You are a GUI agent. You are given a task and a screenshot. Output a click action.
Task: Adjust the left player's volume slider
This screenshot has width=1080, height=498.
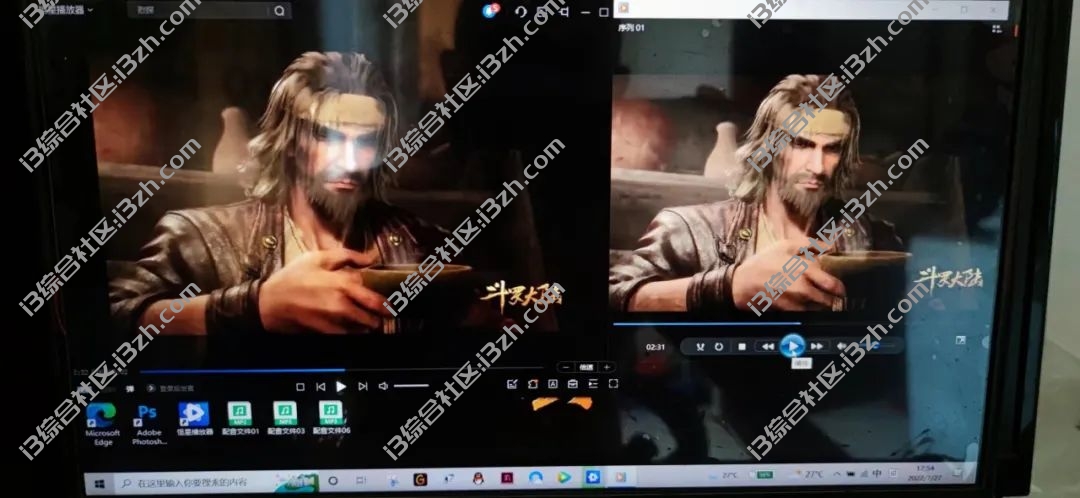click(x=411, y=386)
